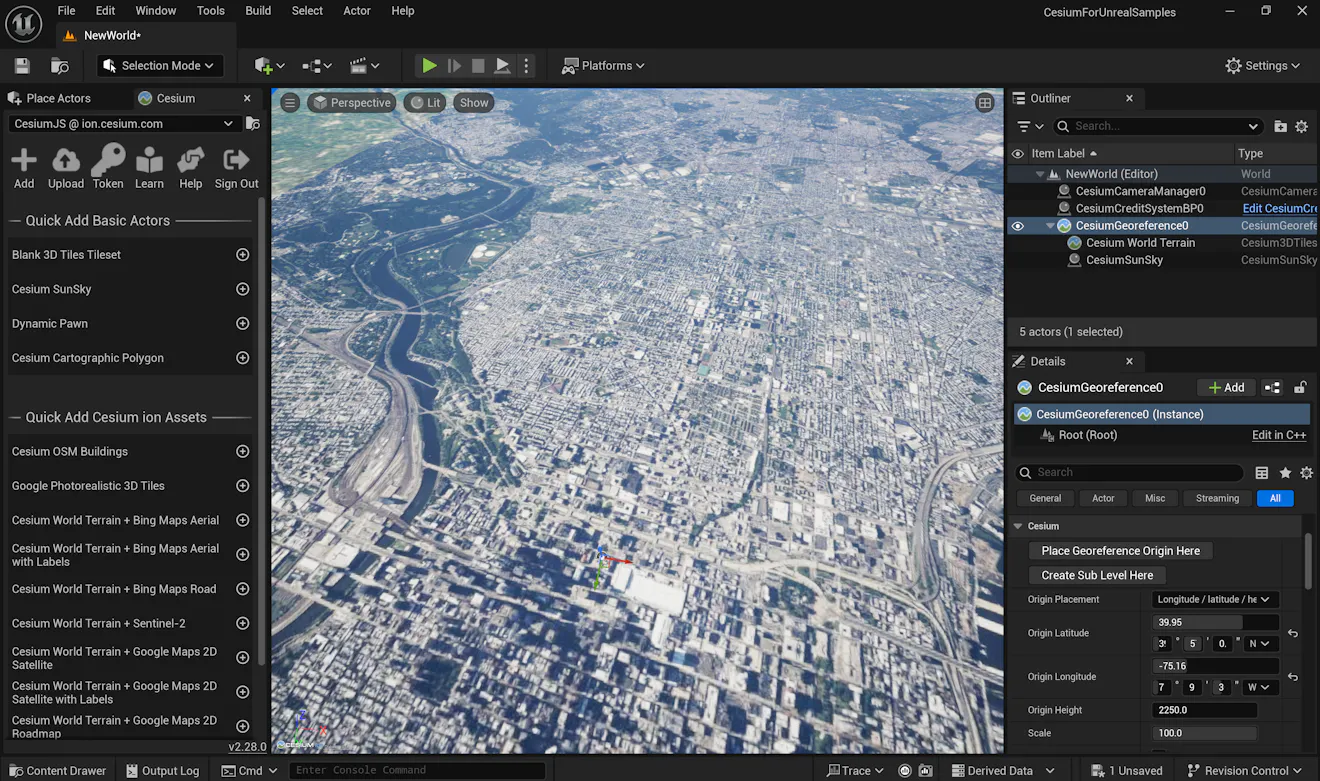
Task: Toggle the Details lock icon
Action: (x=1300, y=388)
